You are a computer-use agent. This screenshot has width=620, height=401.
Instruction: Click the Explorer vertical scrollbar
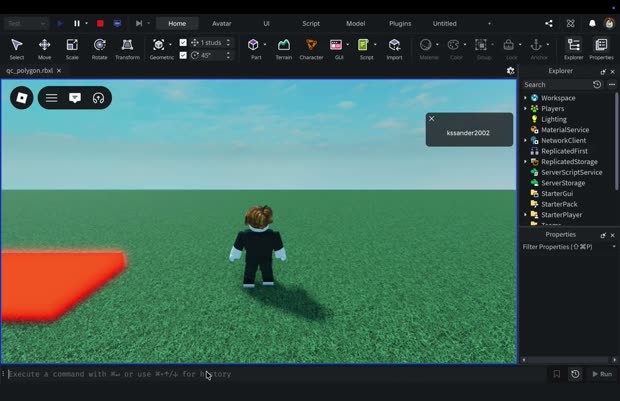coord(616,141)
